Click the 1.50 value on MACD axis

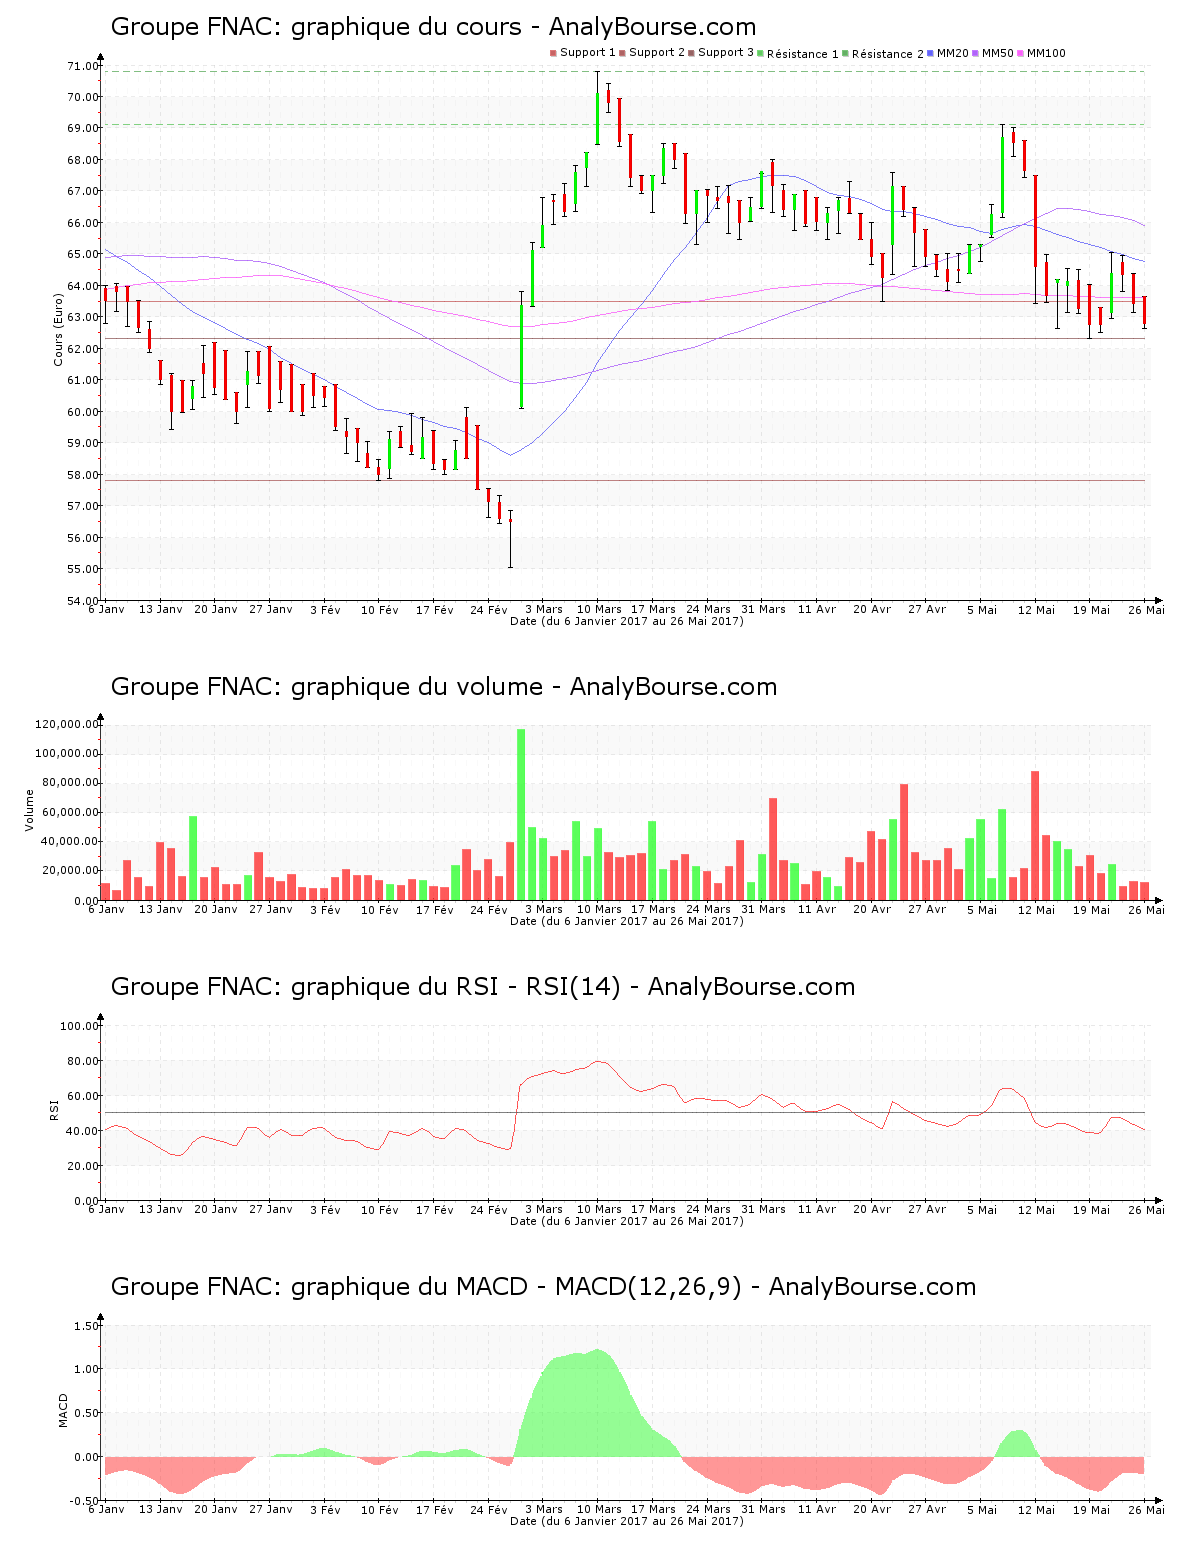click(88, 1326)
